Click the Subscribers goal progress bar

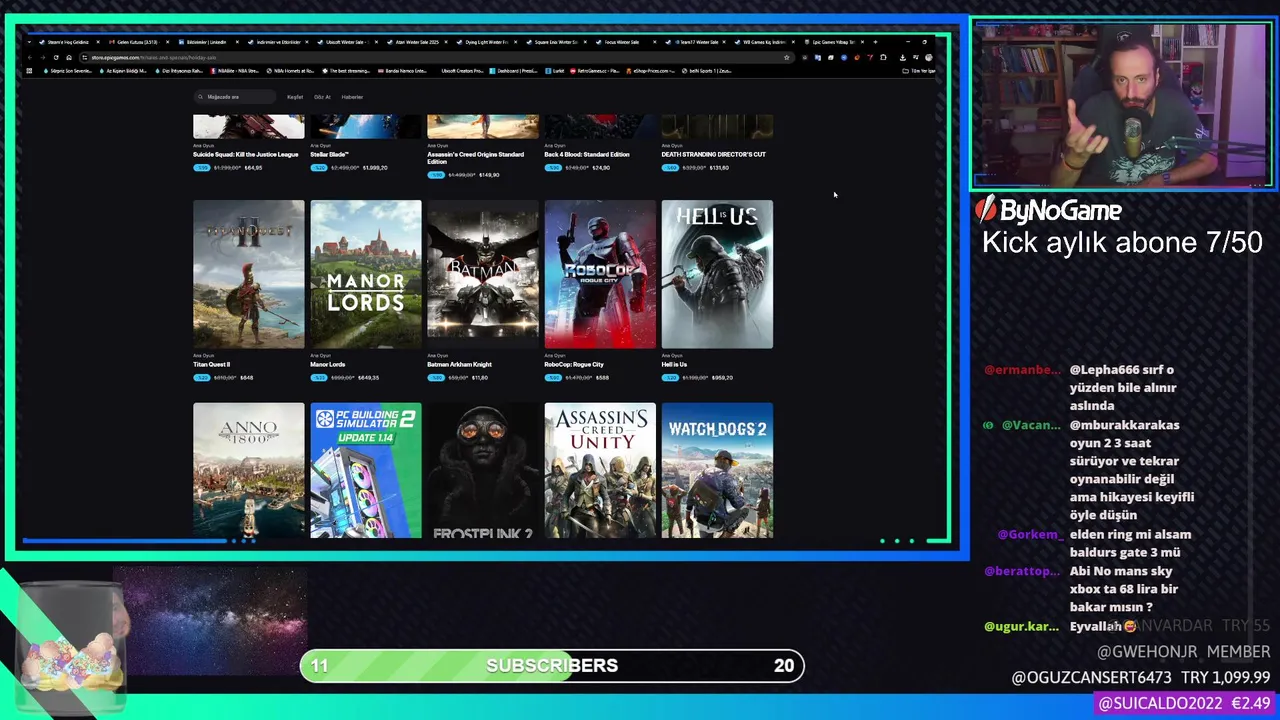click(552, 666)
